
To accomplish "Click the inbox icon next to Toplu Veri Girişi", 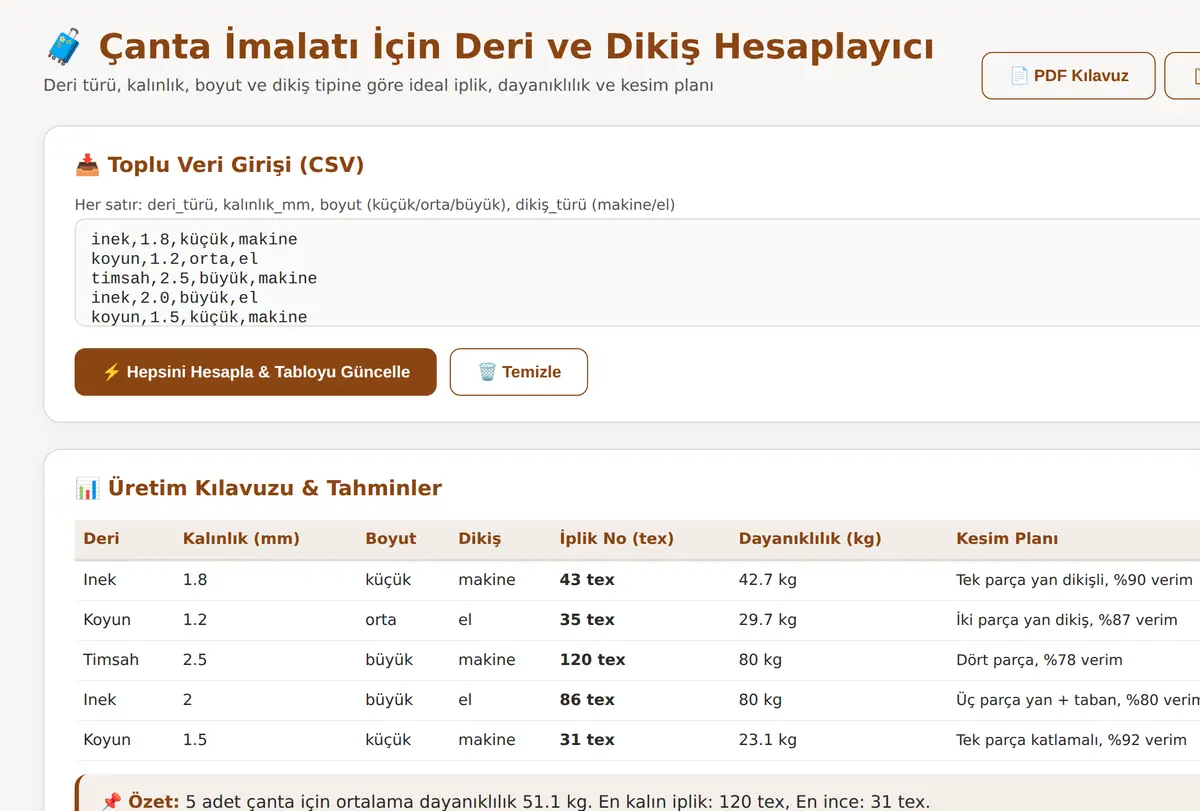I will [x=87, y=165].
